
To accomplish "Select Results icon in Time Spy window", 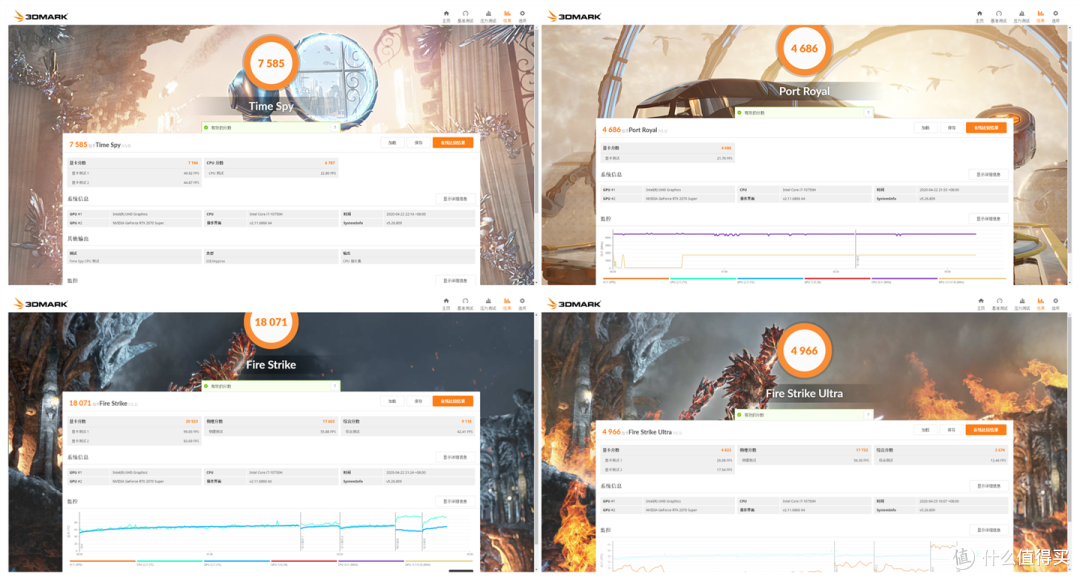I will coord(508,14).
